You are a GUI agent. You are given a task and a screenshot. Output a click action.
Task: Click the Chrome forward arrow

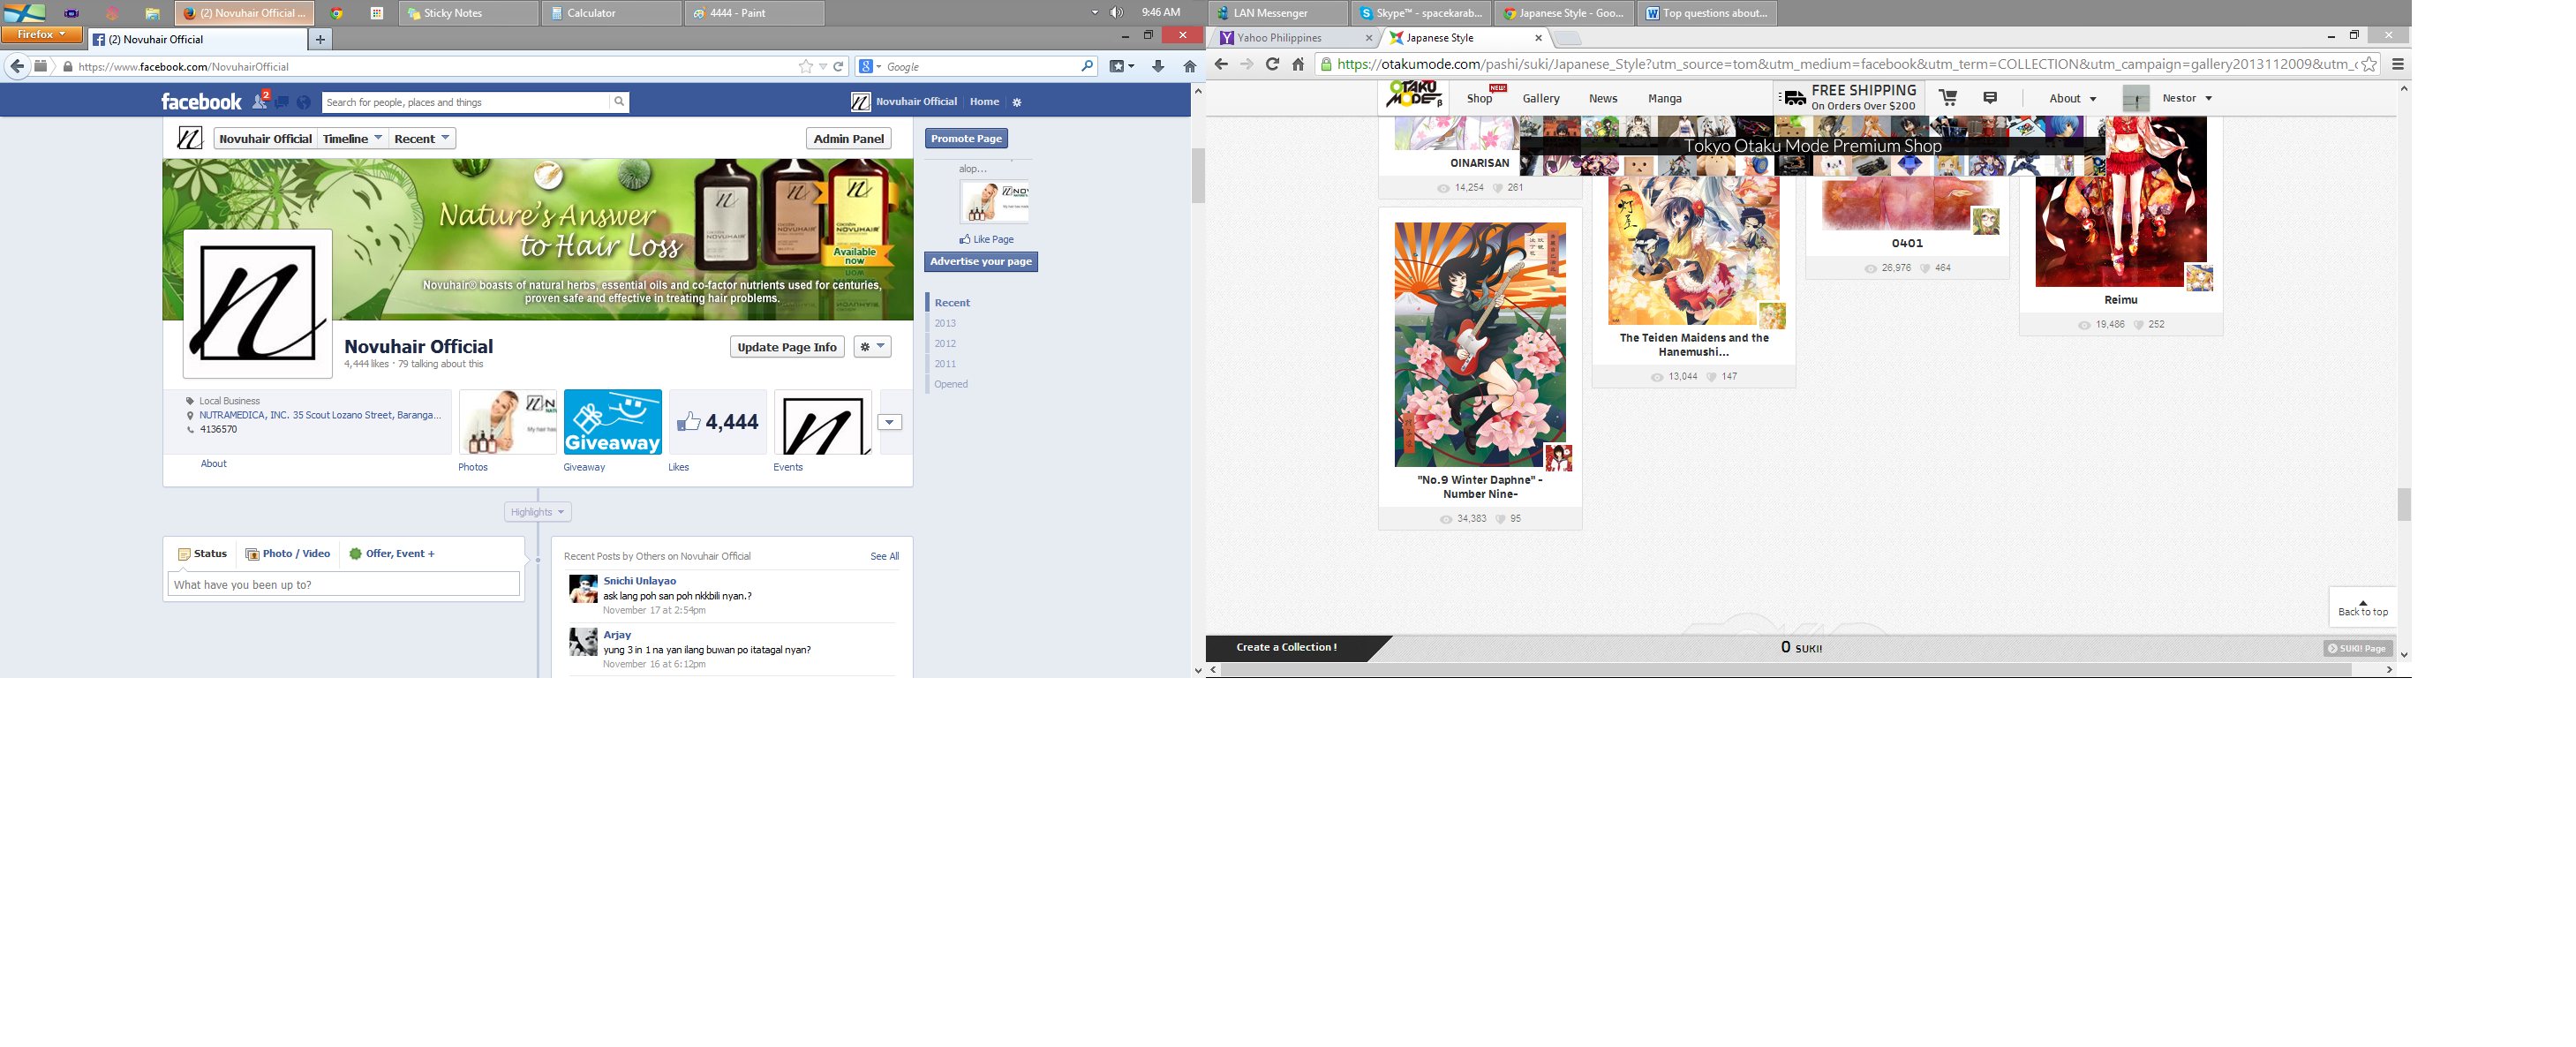coord(1247,64)
